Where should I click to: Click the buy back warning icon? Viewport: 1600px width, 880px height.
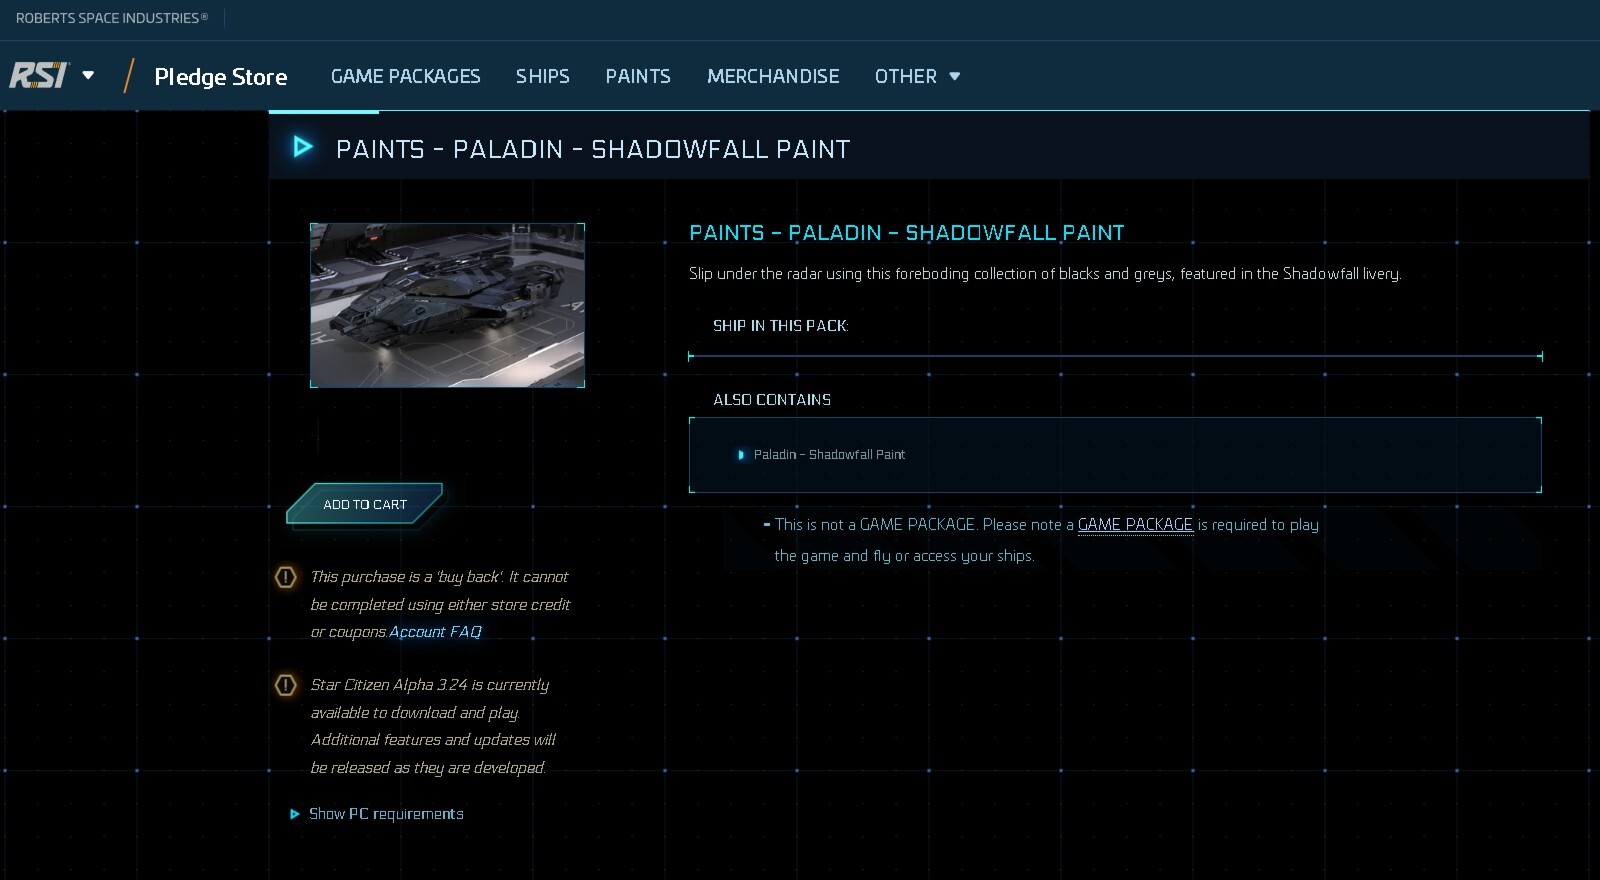point(285,577)
